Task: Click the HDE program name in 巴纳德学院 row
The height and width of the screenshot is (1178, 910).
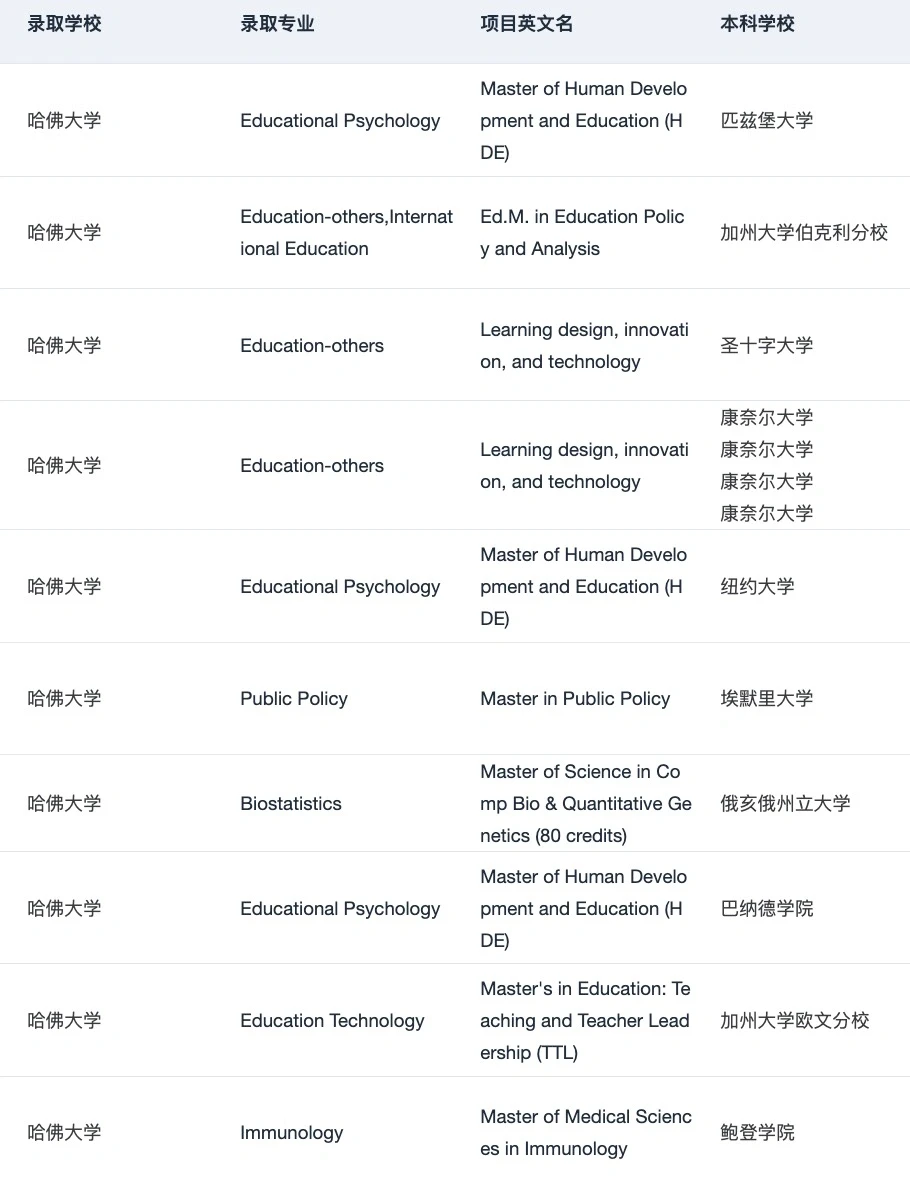Action: 583,909
